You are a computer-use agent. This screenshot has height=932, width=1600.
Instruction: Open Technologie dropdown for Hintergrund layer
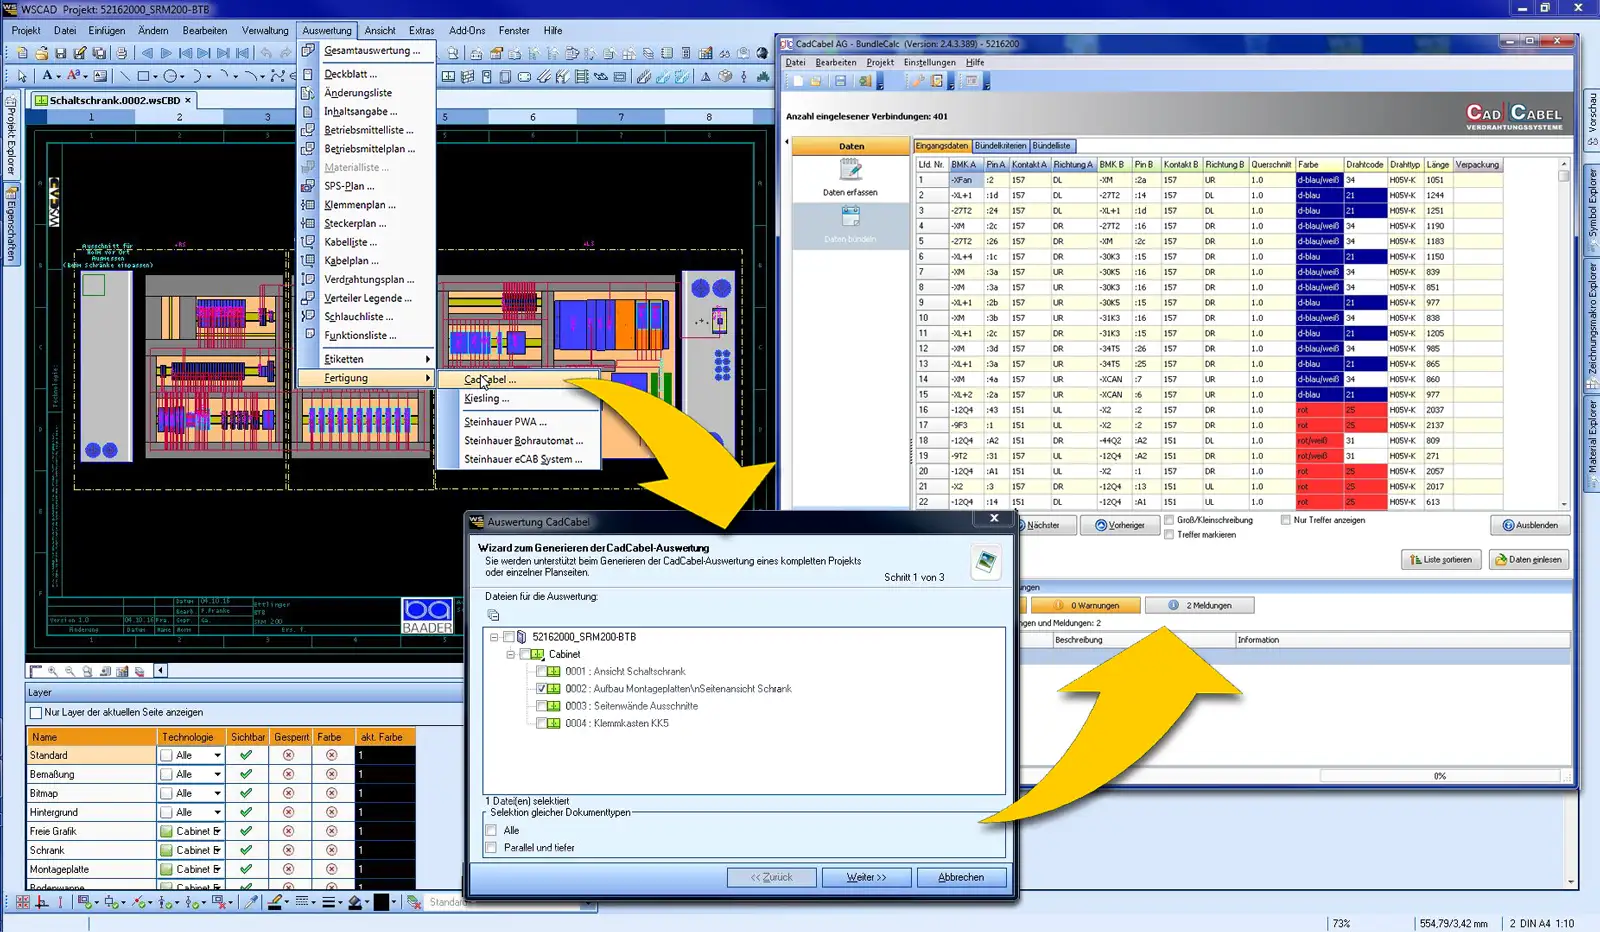click(217, 813)
